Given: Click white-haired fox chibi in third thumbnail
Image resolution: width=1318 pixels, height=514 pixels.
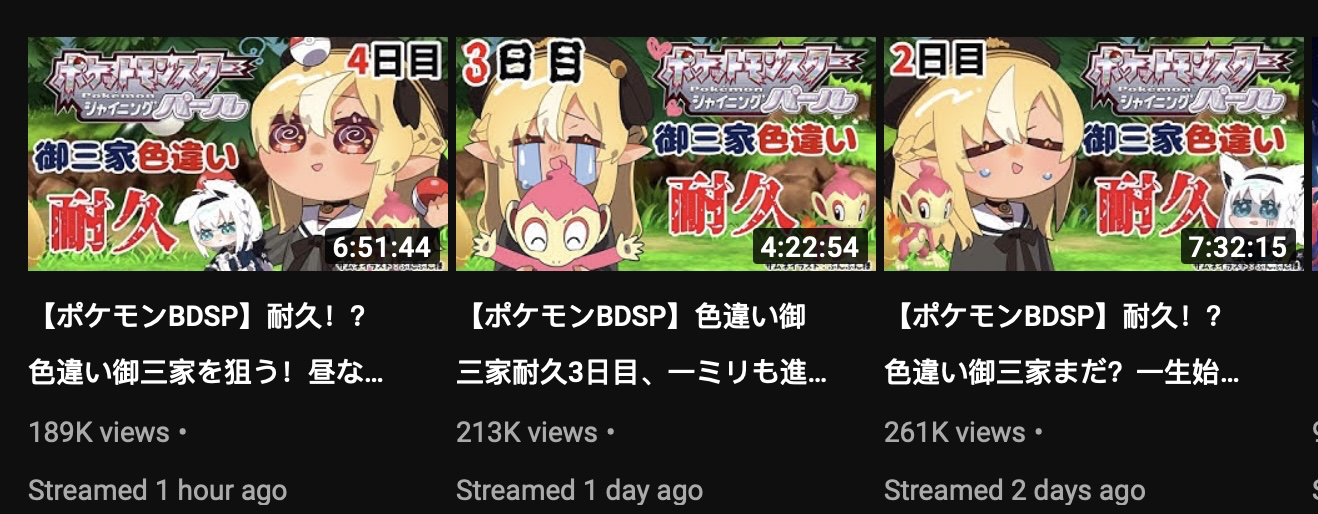Looking at the screenshot, I should [1264, 208].
